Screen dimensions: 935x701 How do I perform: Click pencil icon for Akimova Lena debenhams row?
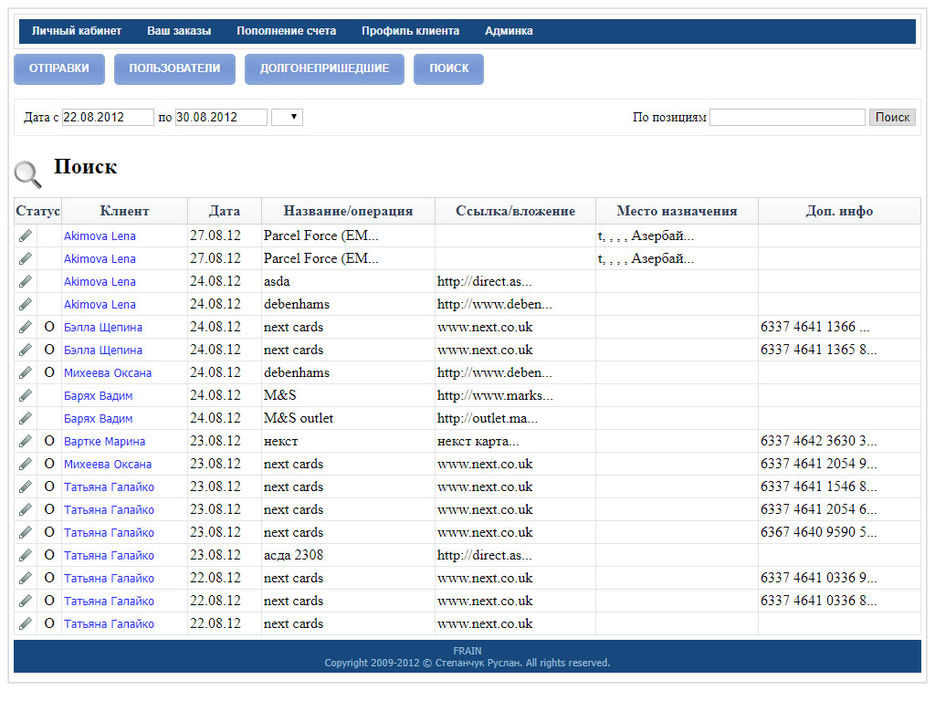[25, 304]
